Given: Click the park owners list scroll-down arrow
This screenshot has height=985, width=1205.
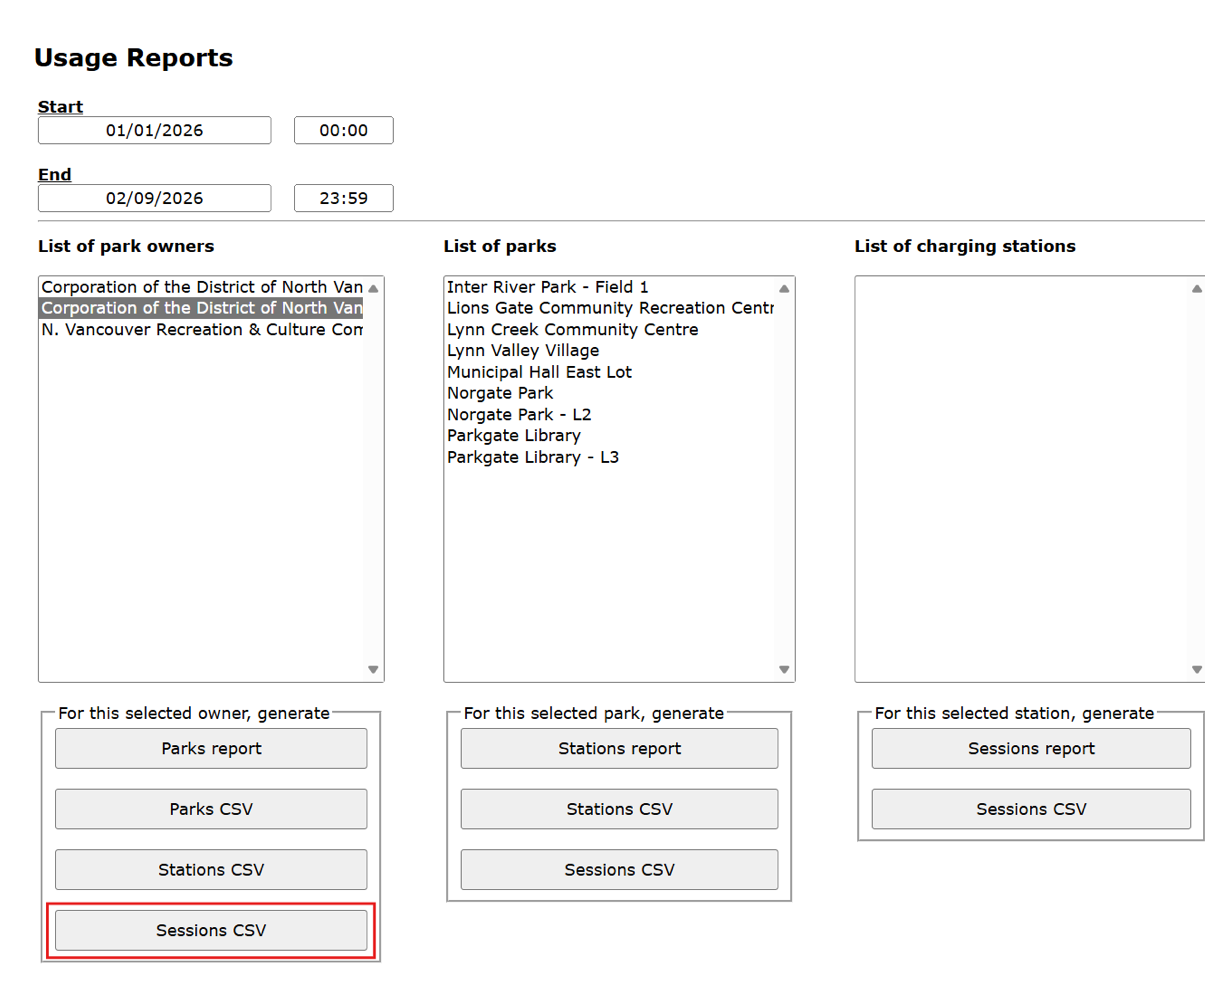Looking at the screenshot, I should (x=373, y=669).
